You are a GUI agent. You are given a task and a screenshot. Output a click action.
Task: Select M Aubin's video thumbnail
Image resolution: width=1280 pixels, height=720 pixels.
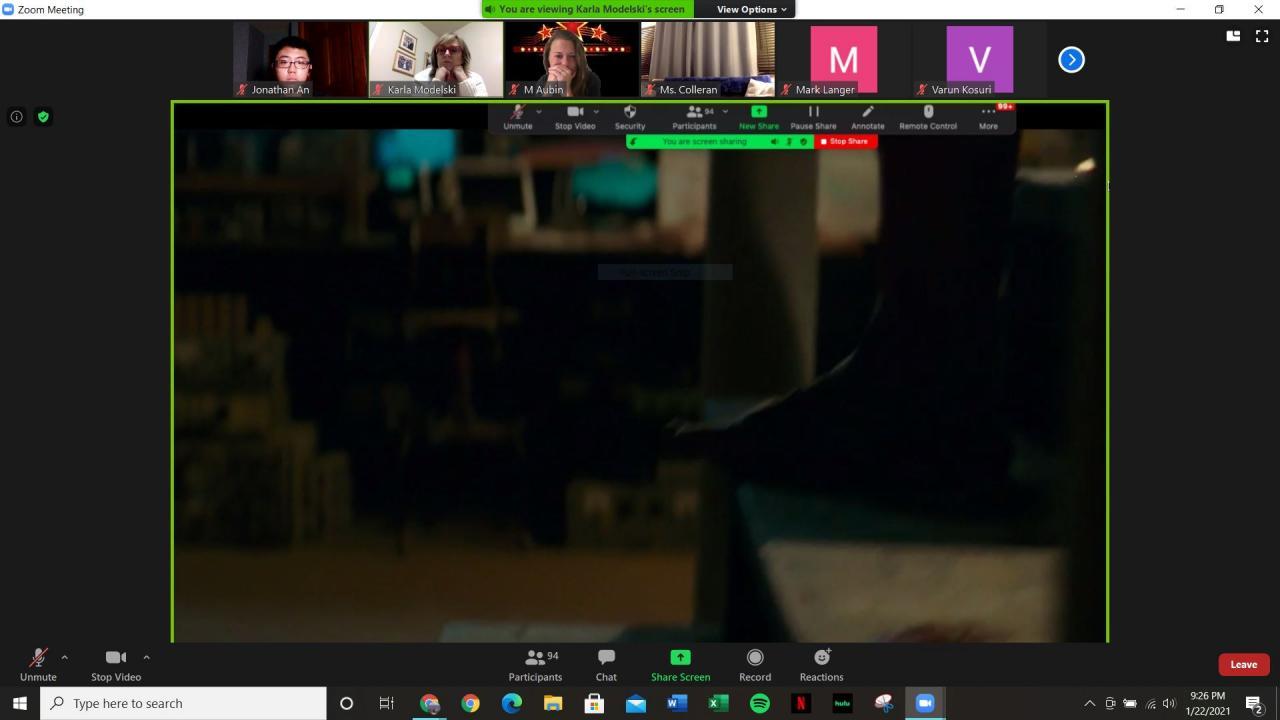[x=572, y=59]
